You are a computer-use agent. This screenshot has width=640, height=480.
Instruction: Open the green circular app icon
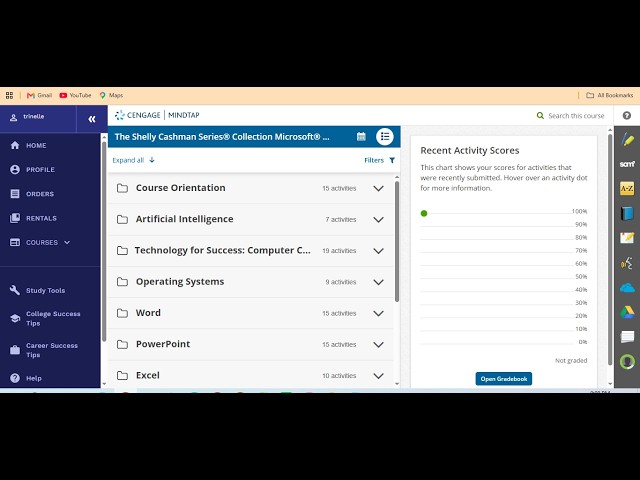coord(627,362)
